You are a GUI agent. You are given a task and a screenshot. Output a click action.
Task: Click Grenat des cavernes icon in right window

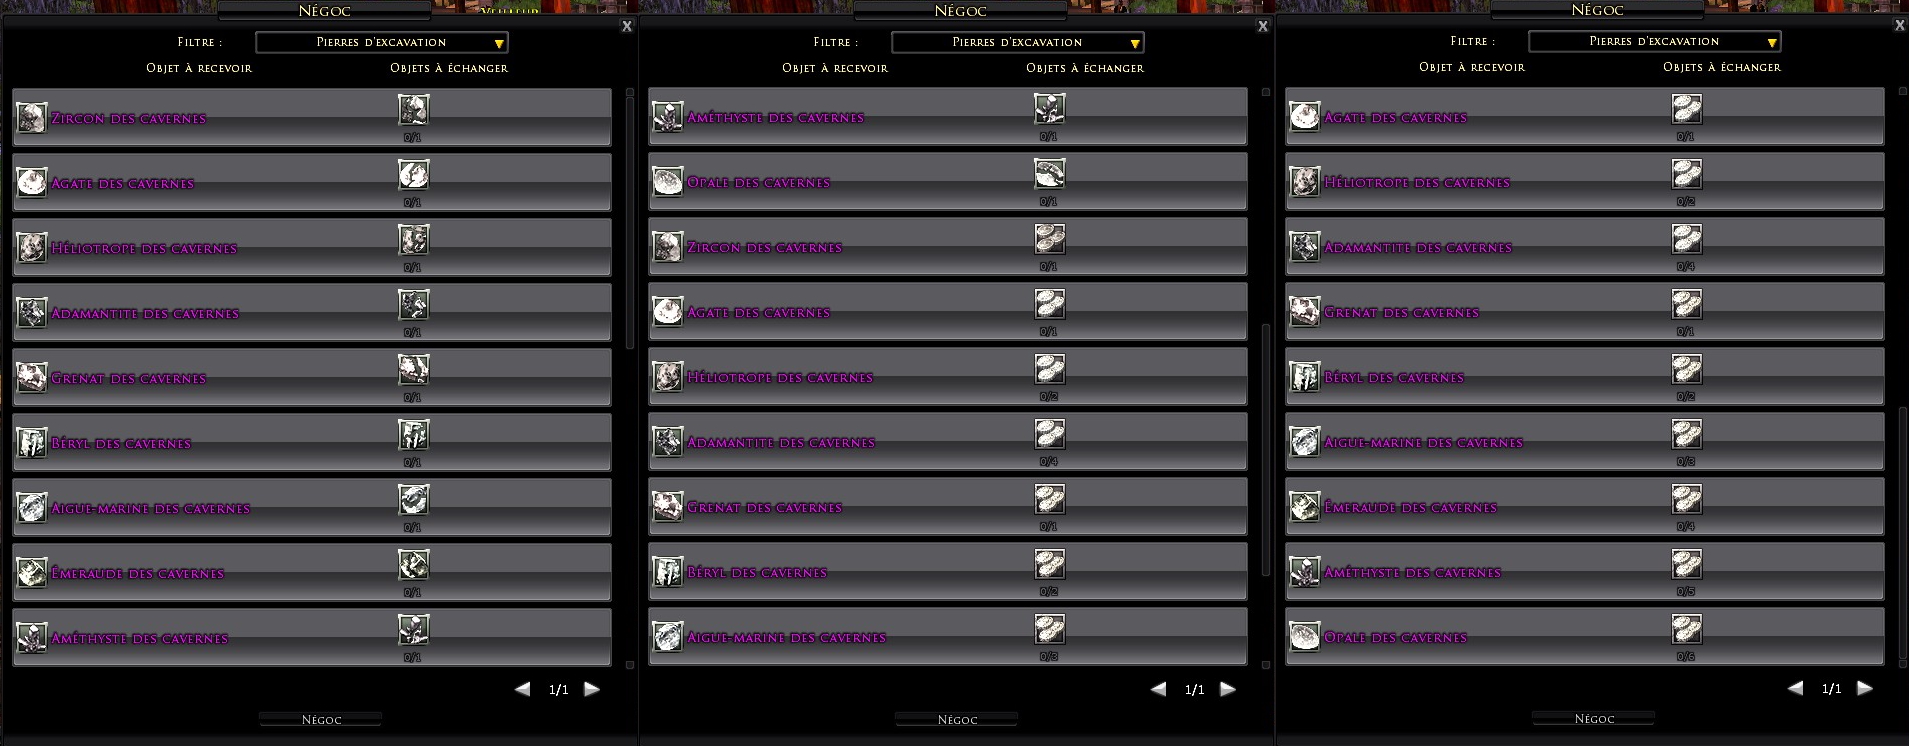coord(1305,312)
